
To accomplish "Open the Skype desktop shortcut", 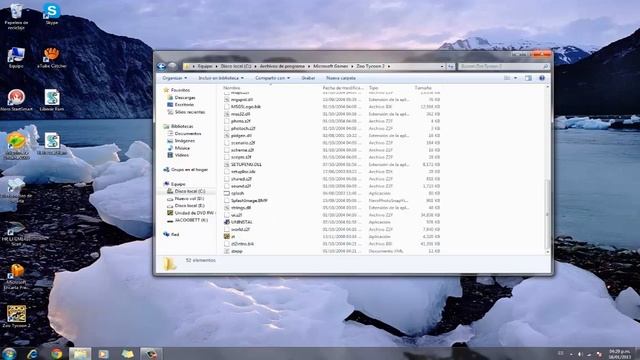I will click(x=52, y=14).
